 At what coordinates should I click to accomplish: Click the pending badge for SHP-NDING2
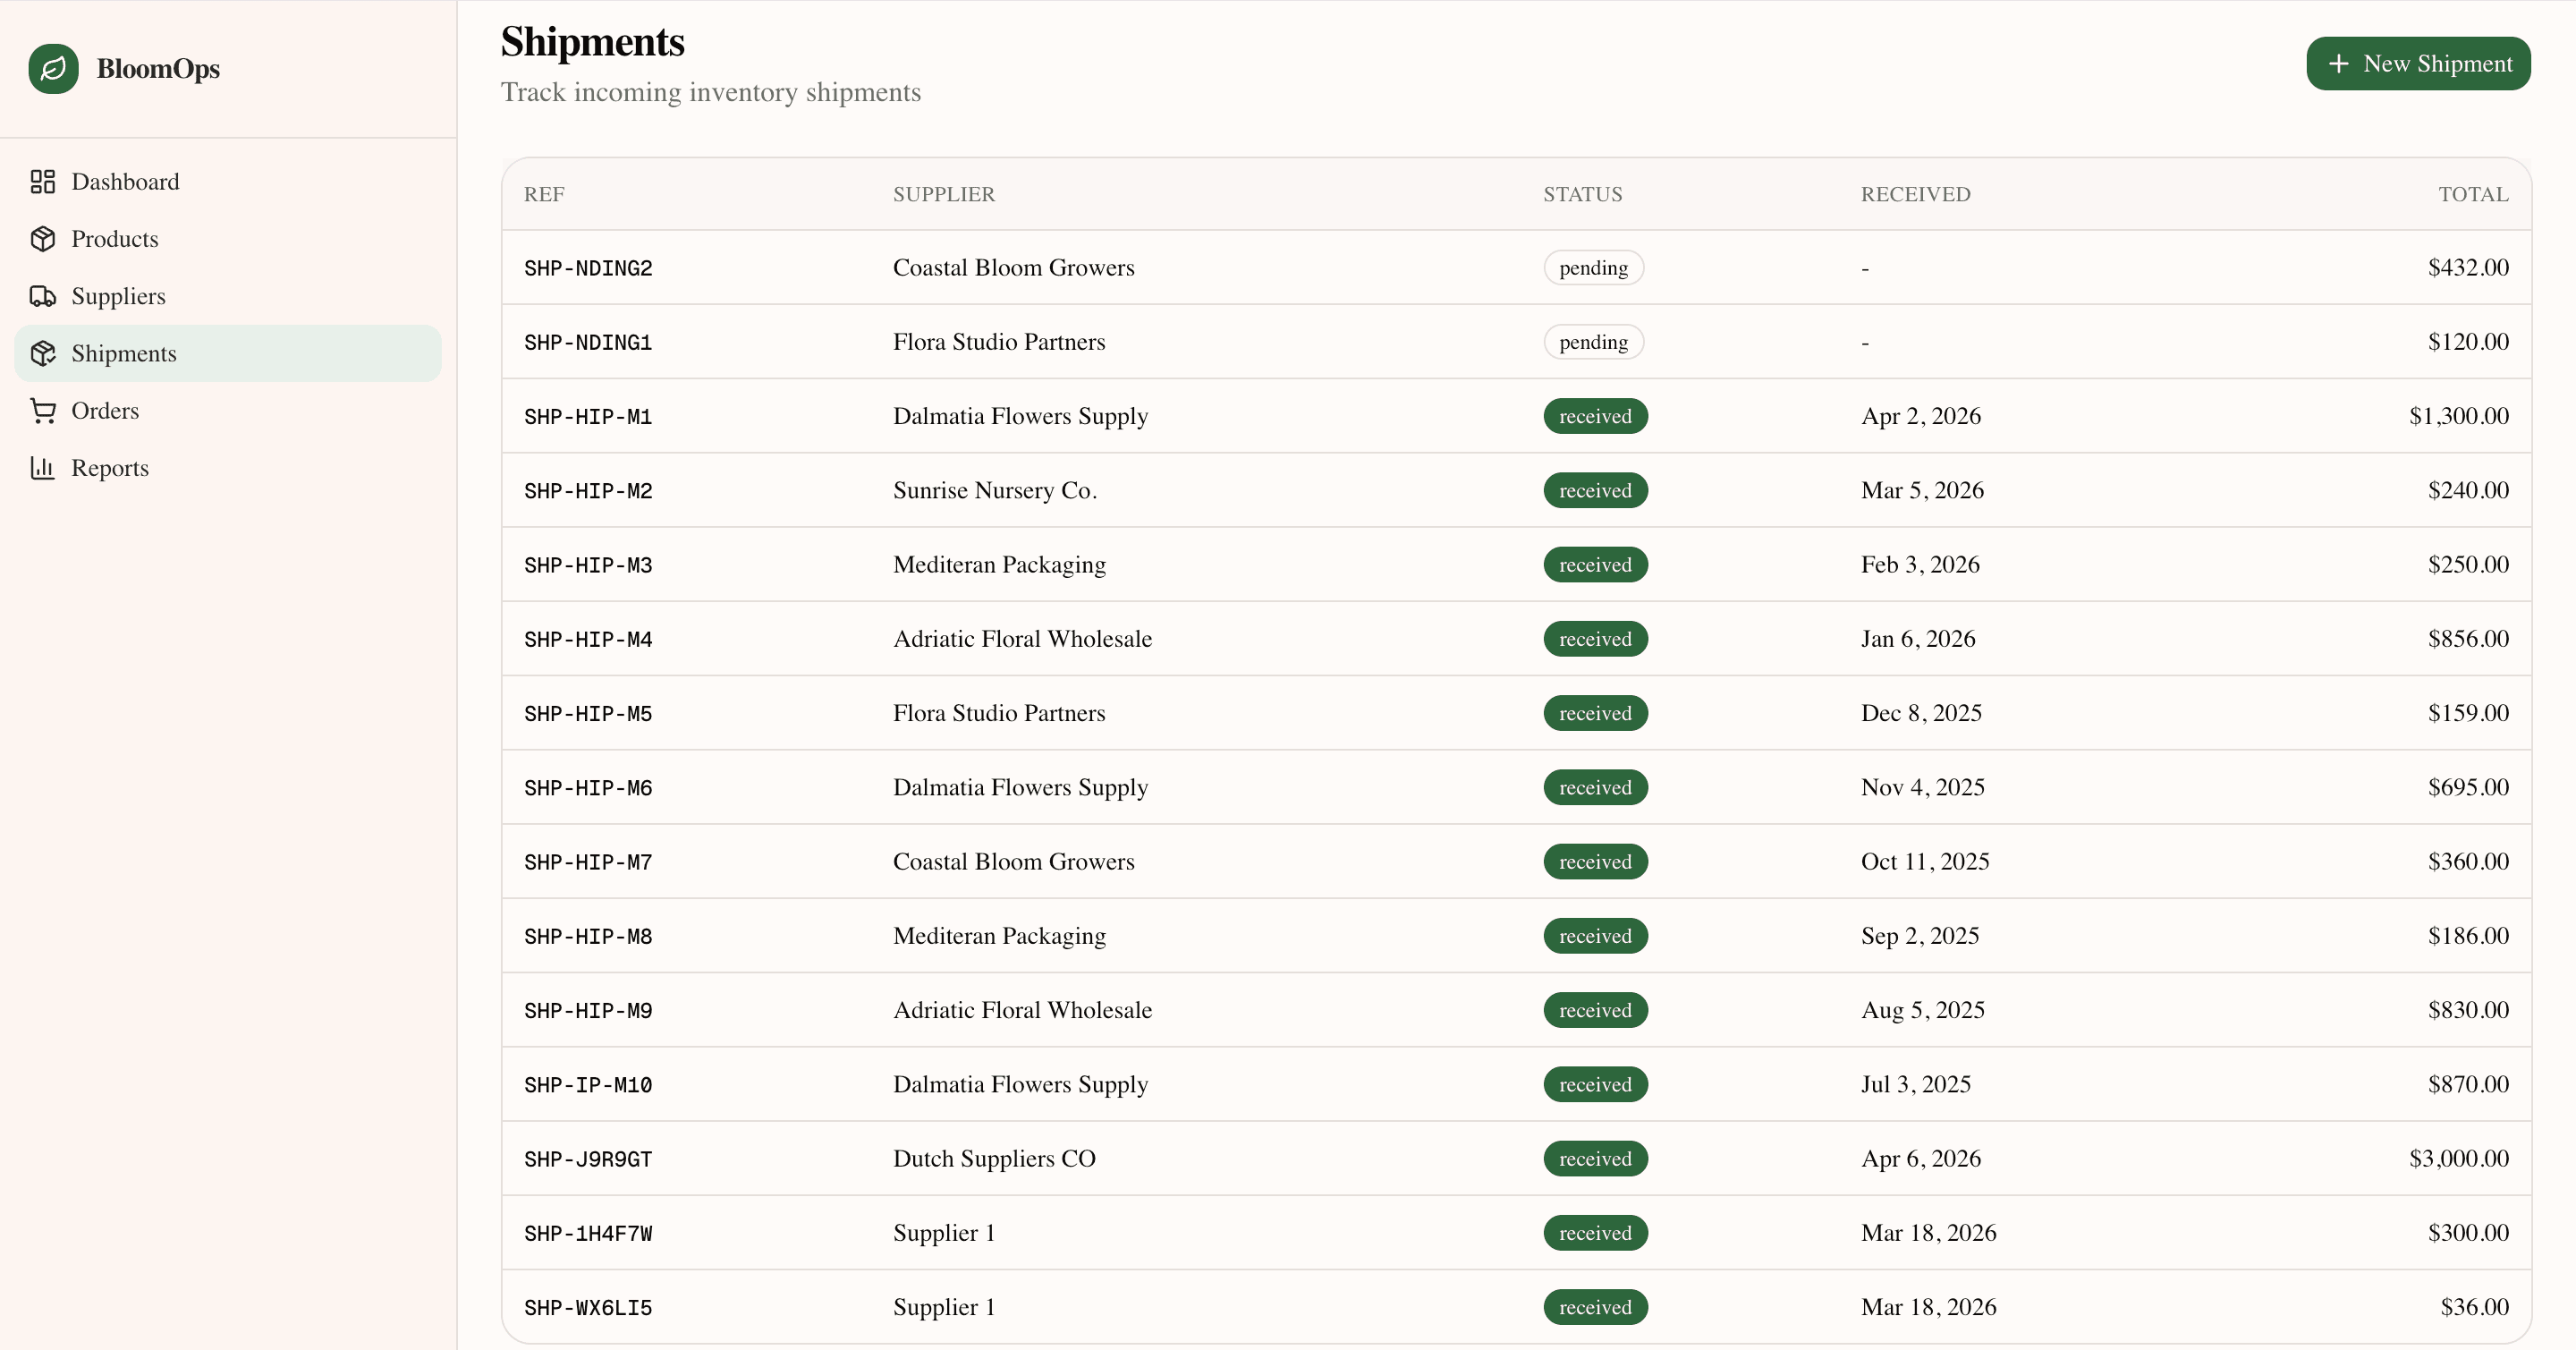coord(1592,267)
